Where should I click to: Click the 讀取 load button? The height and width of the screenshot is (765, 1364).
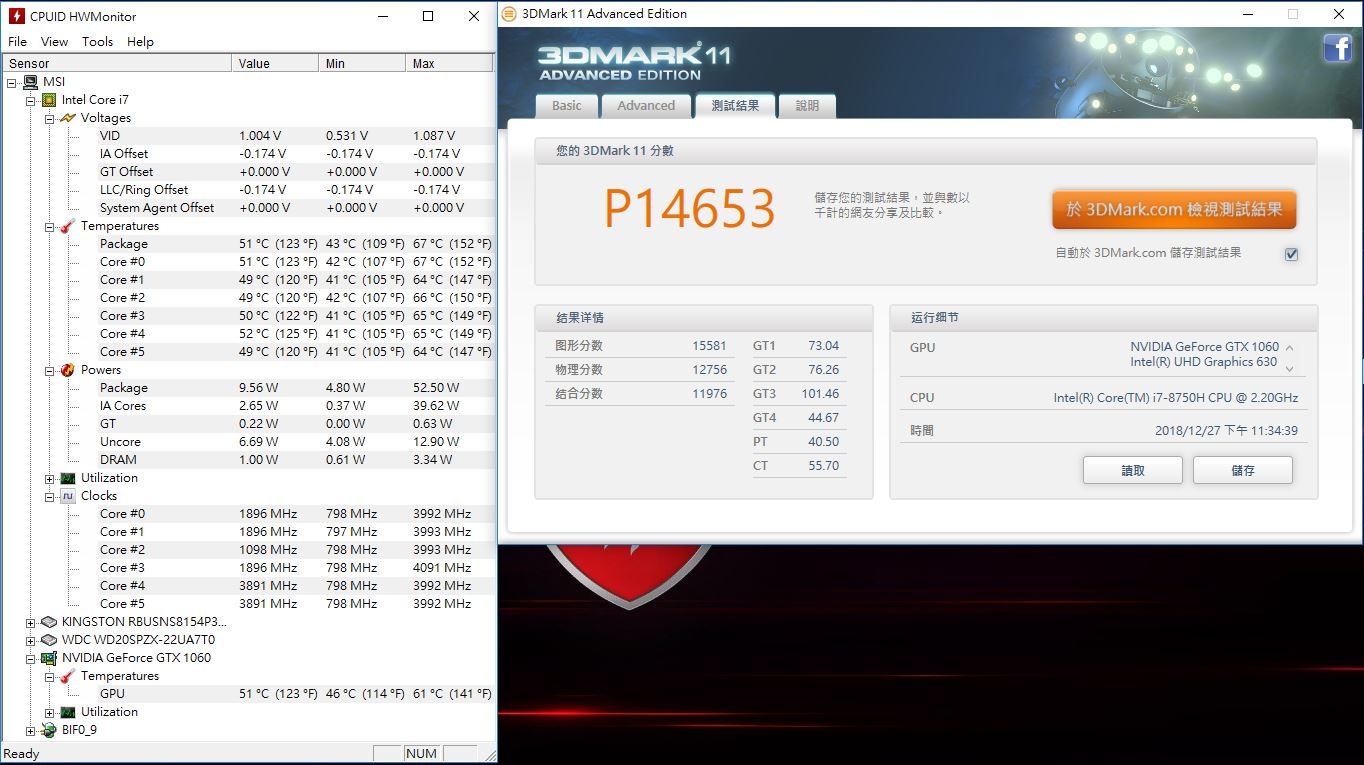pyautogui.click(x=1133, y=470)
